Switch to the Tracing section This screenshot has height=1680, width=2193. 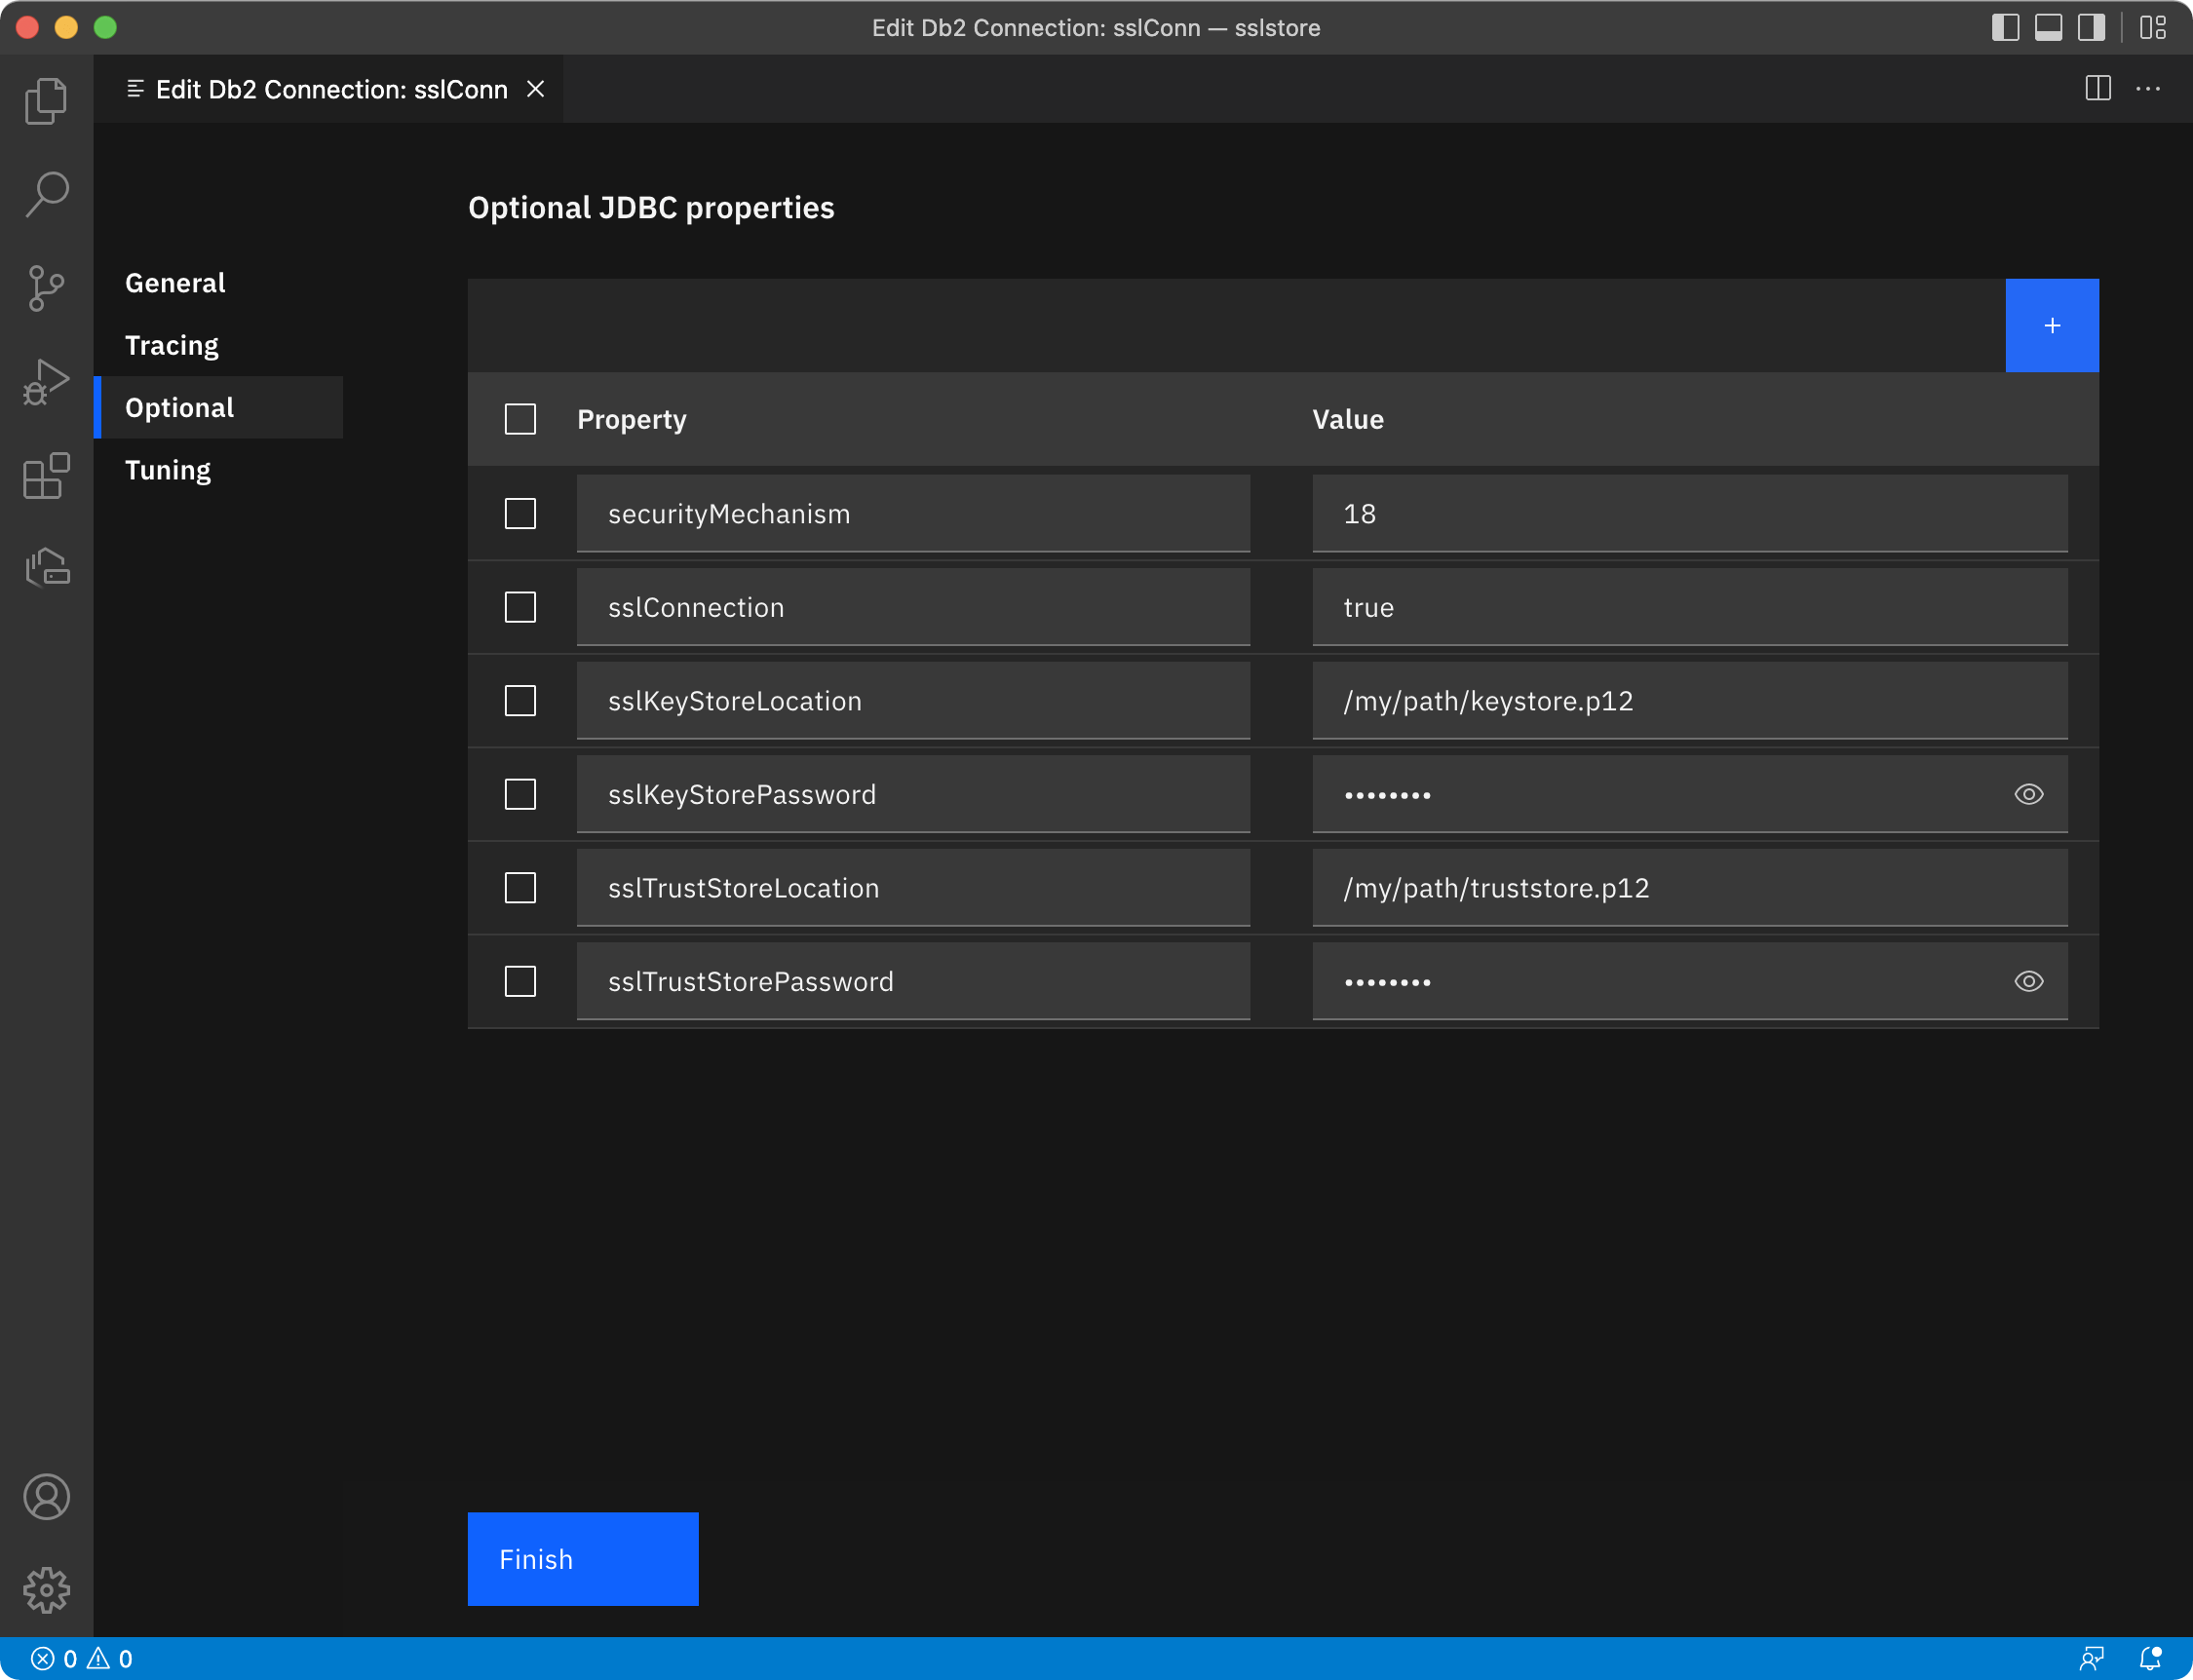[x=171, y=345]
